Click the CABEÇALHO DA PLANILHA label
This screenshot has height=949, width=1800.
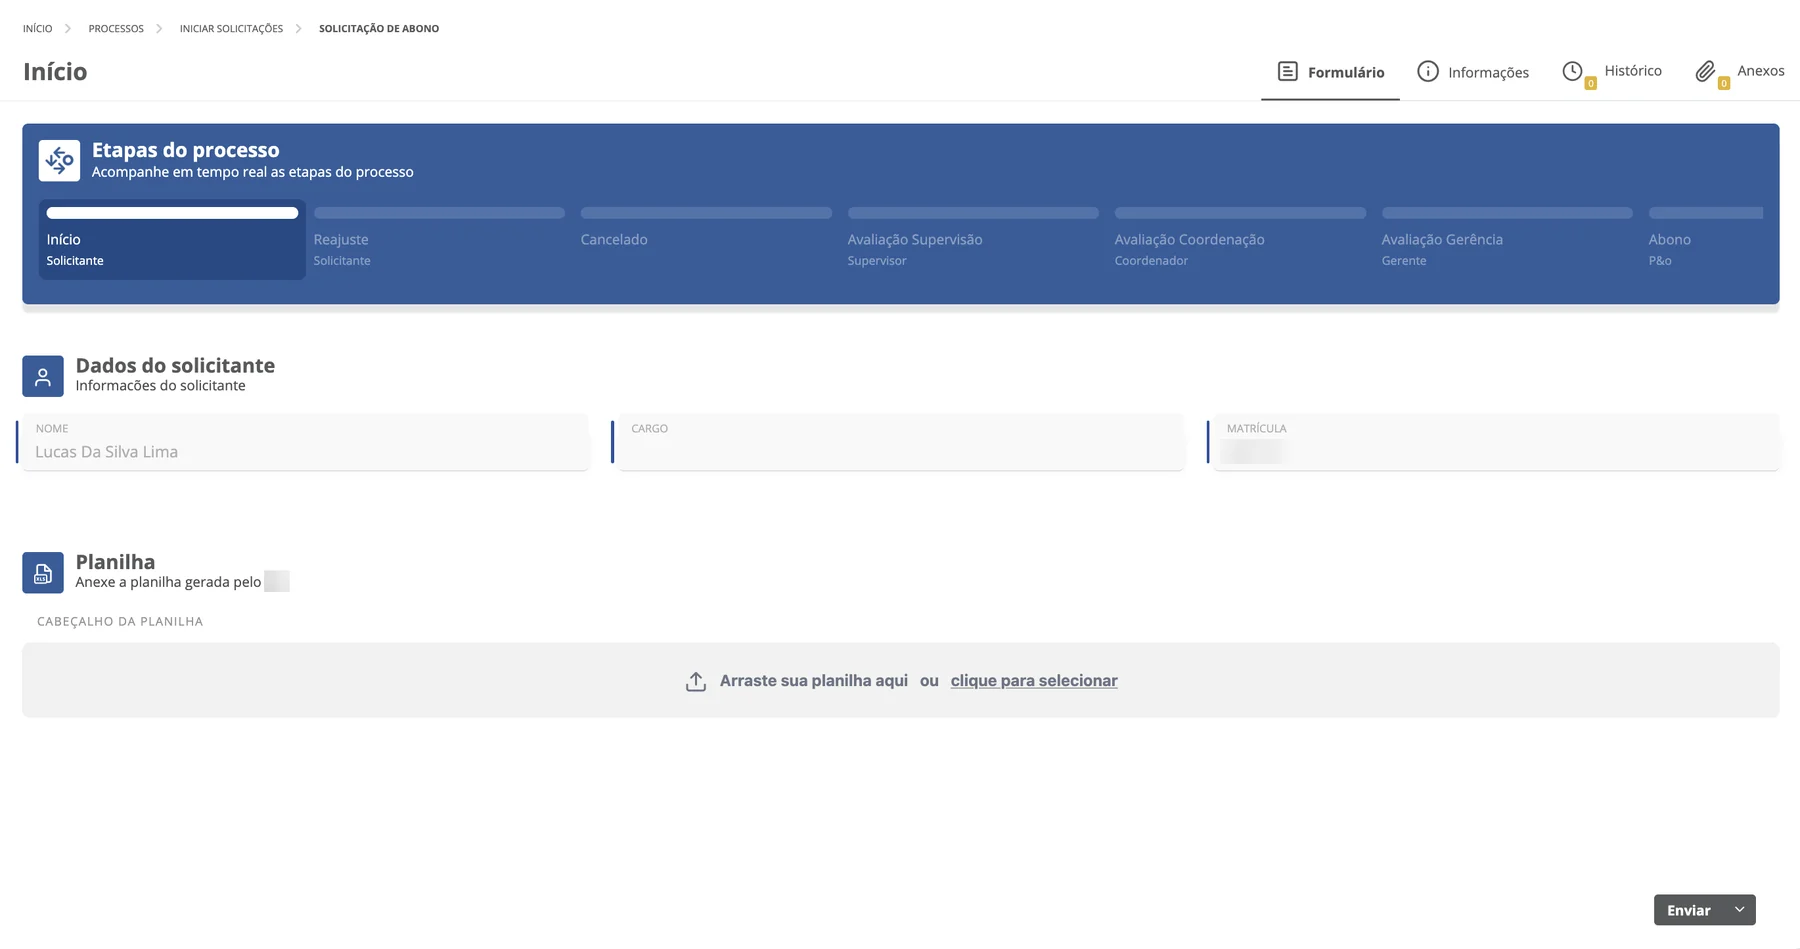point(120,622)
